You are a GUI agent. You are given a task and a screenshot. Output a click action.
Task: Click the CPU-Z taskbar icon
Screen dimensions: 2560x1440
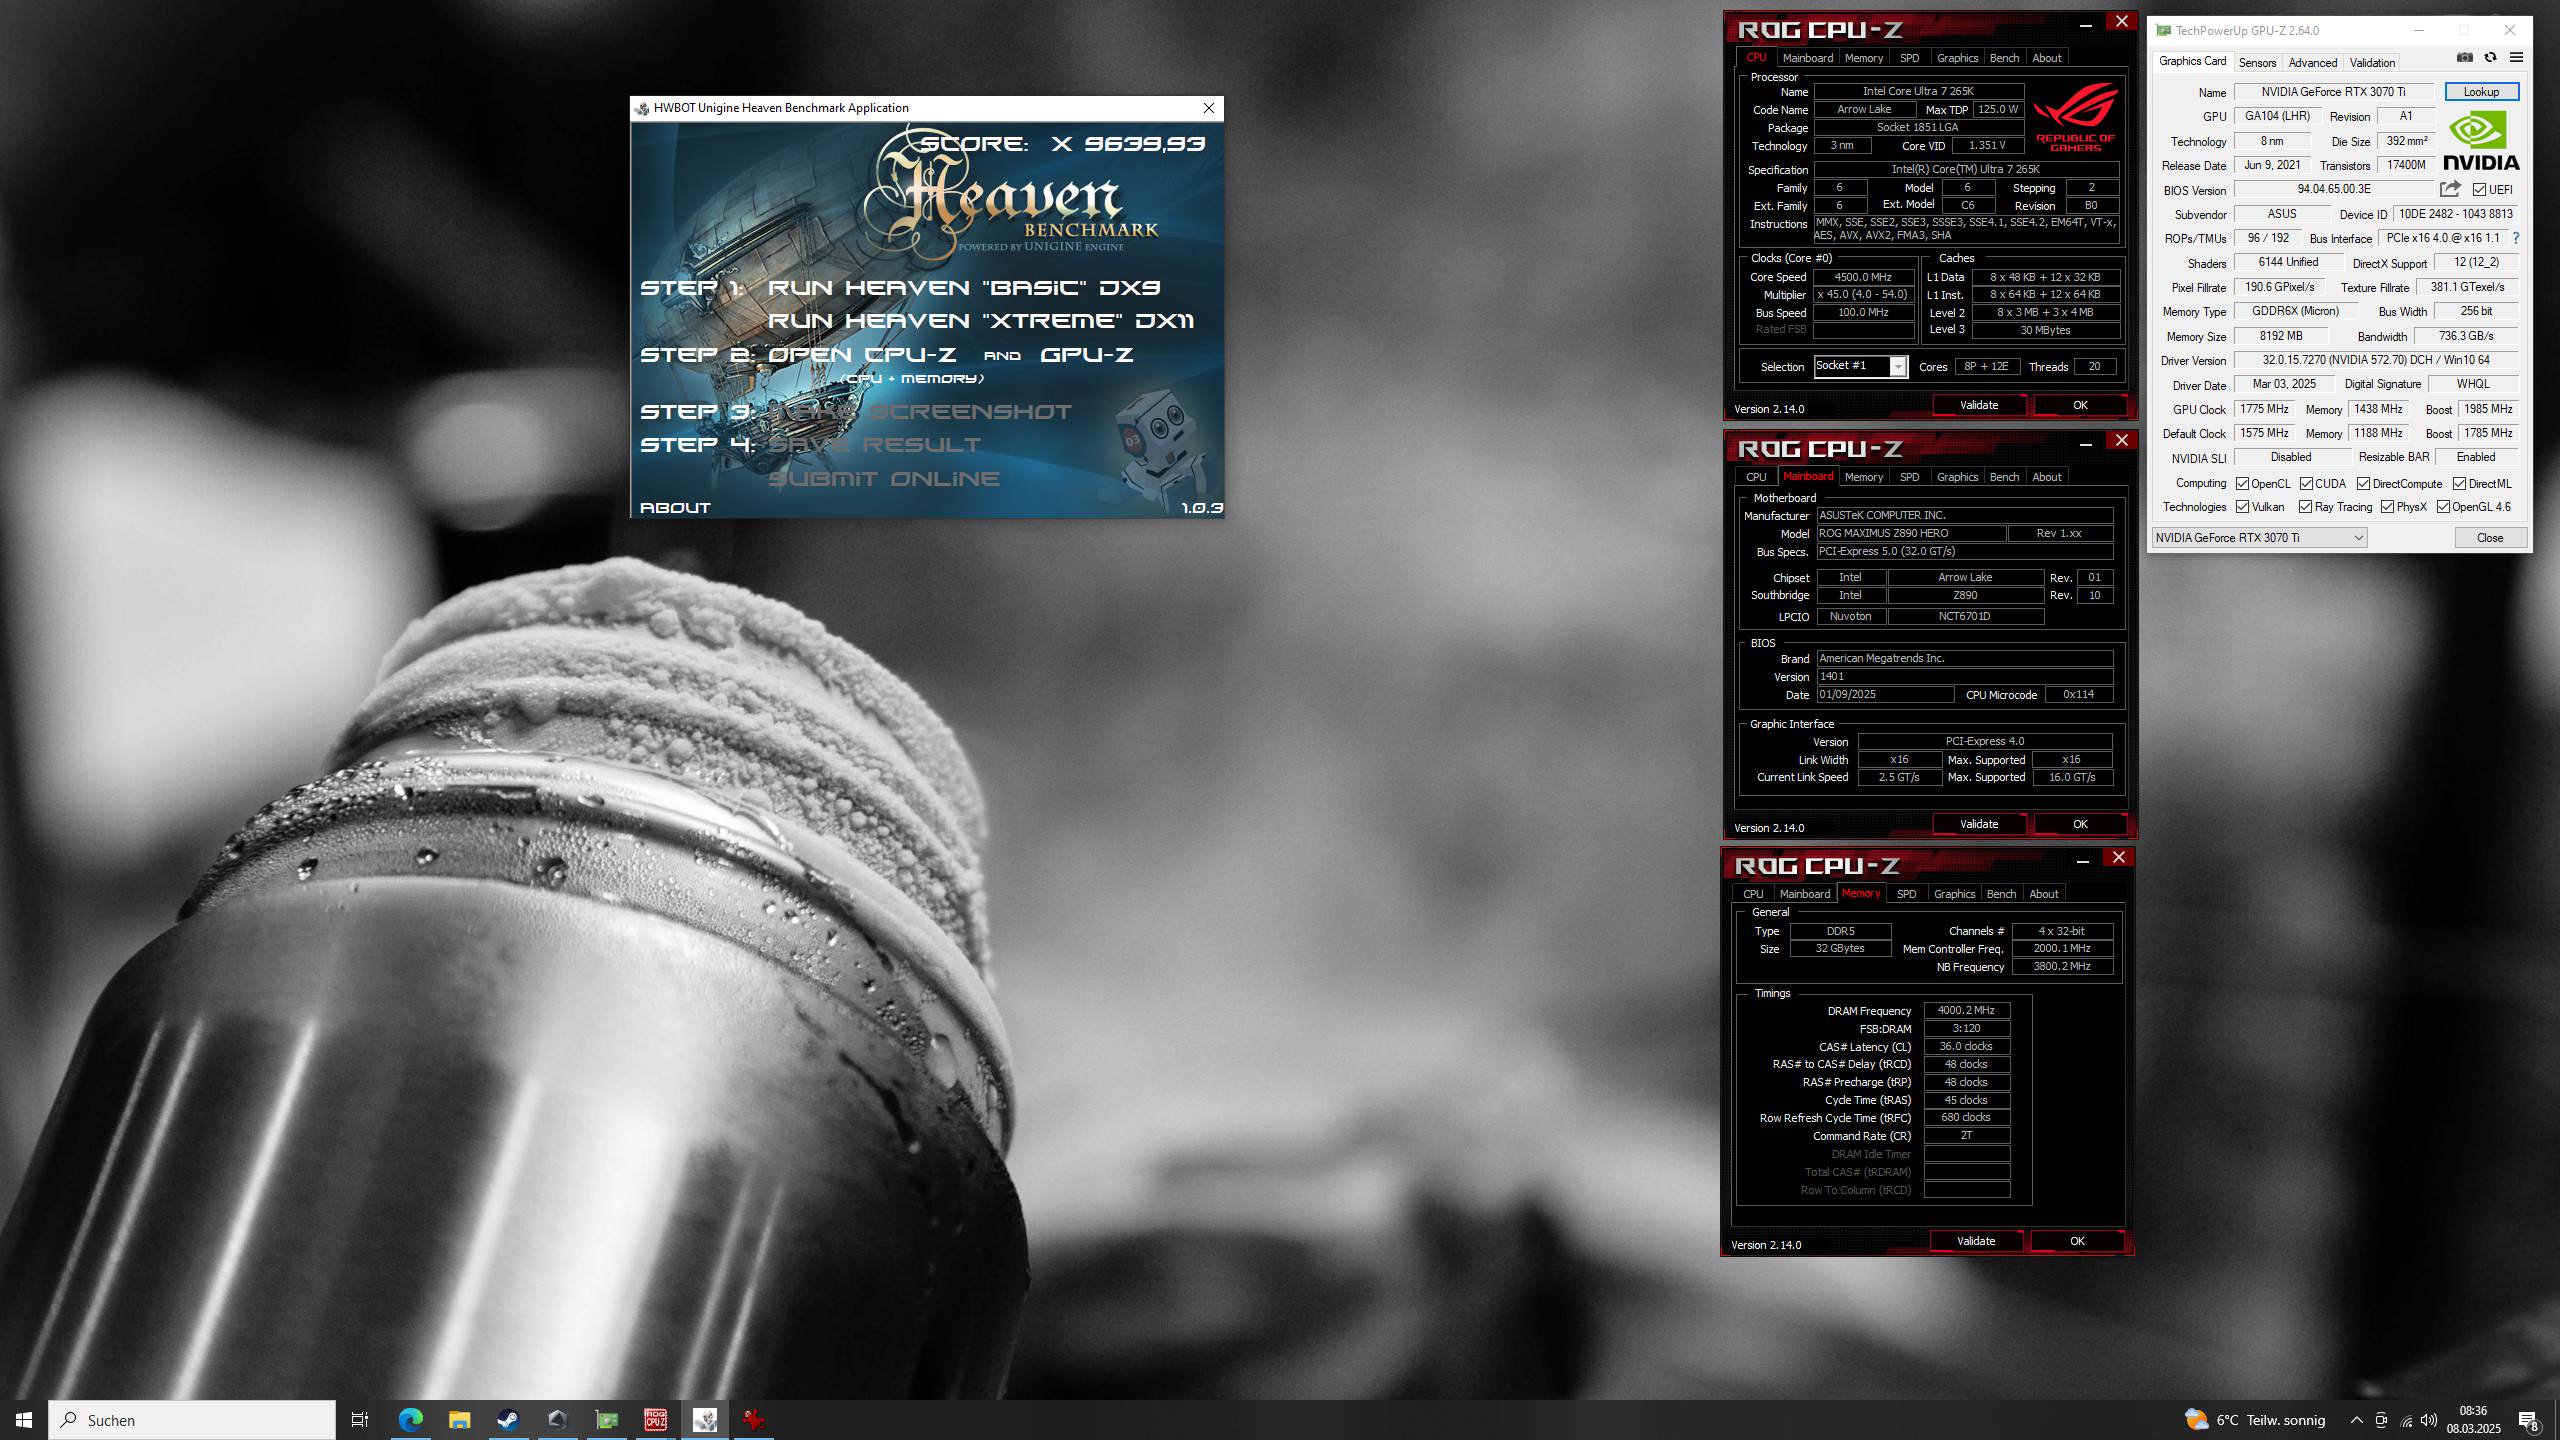(655, 1419)
